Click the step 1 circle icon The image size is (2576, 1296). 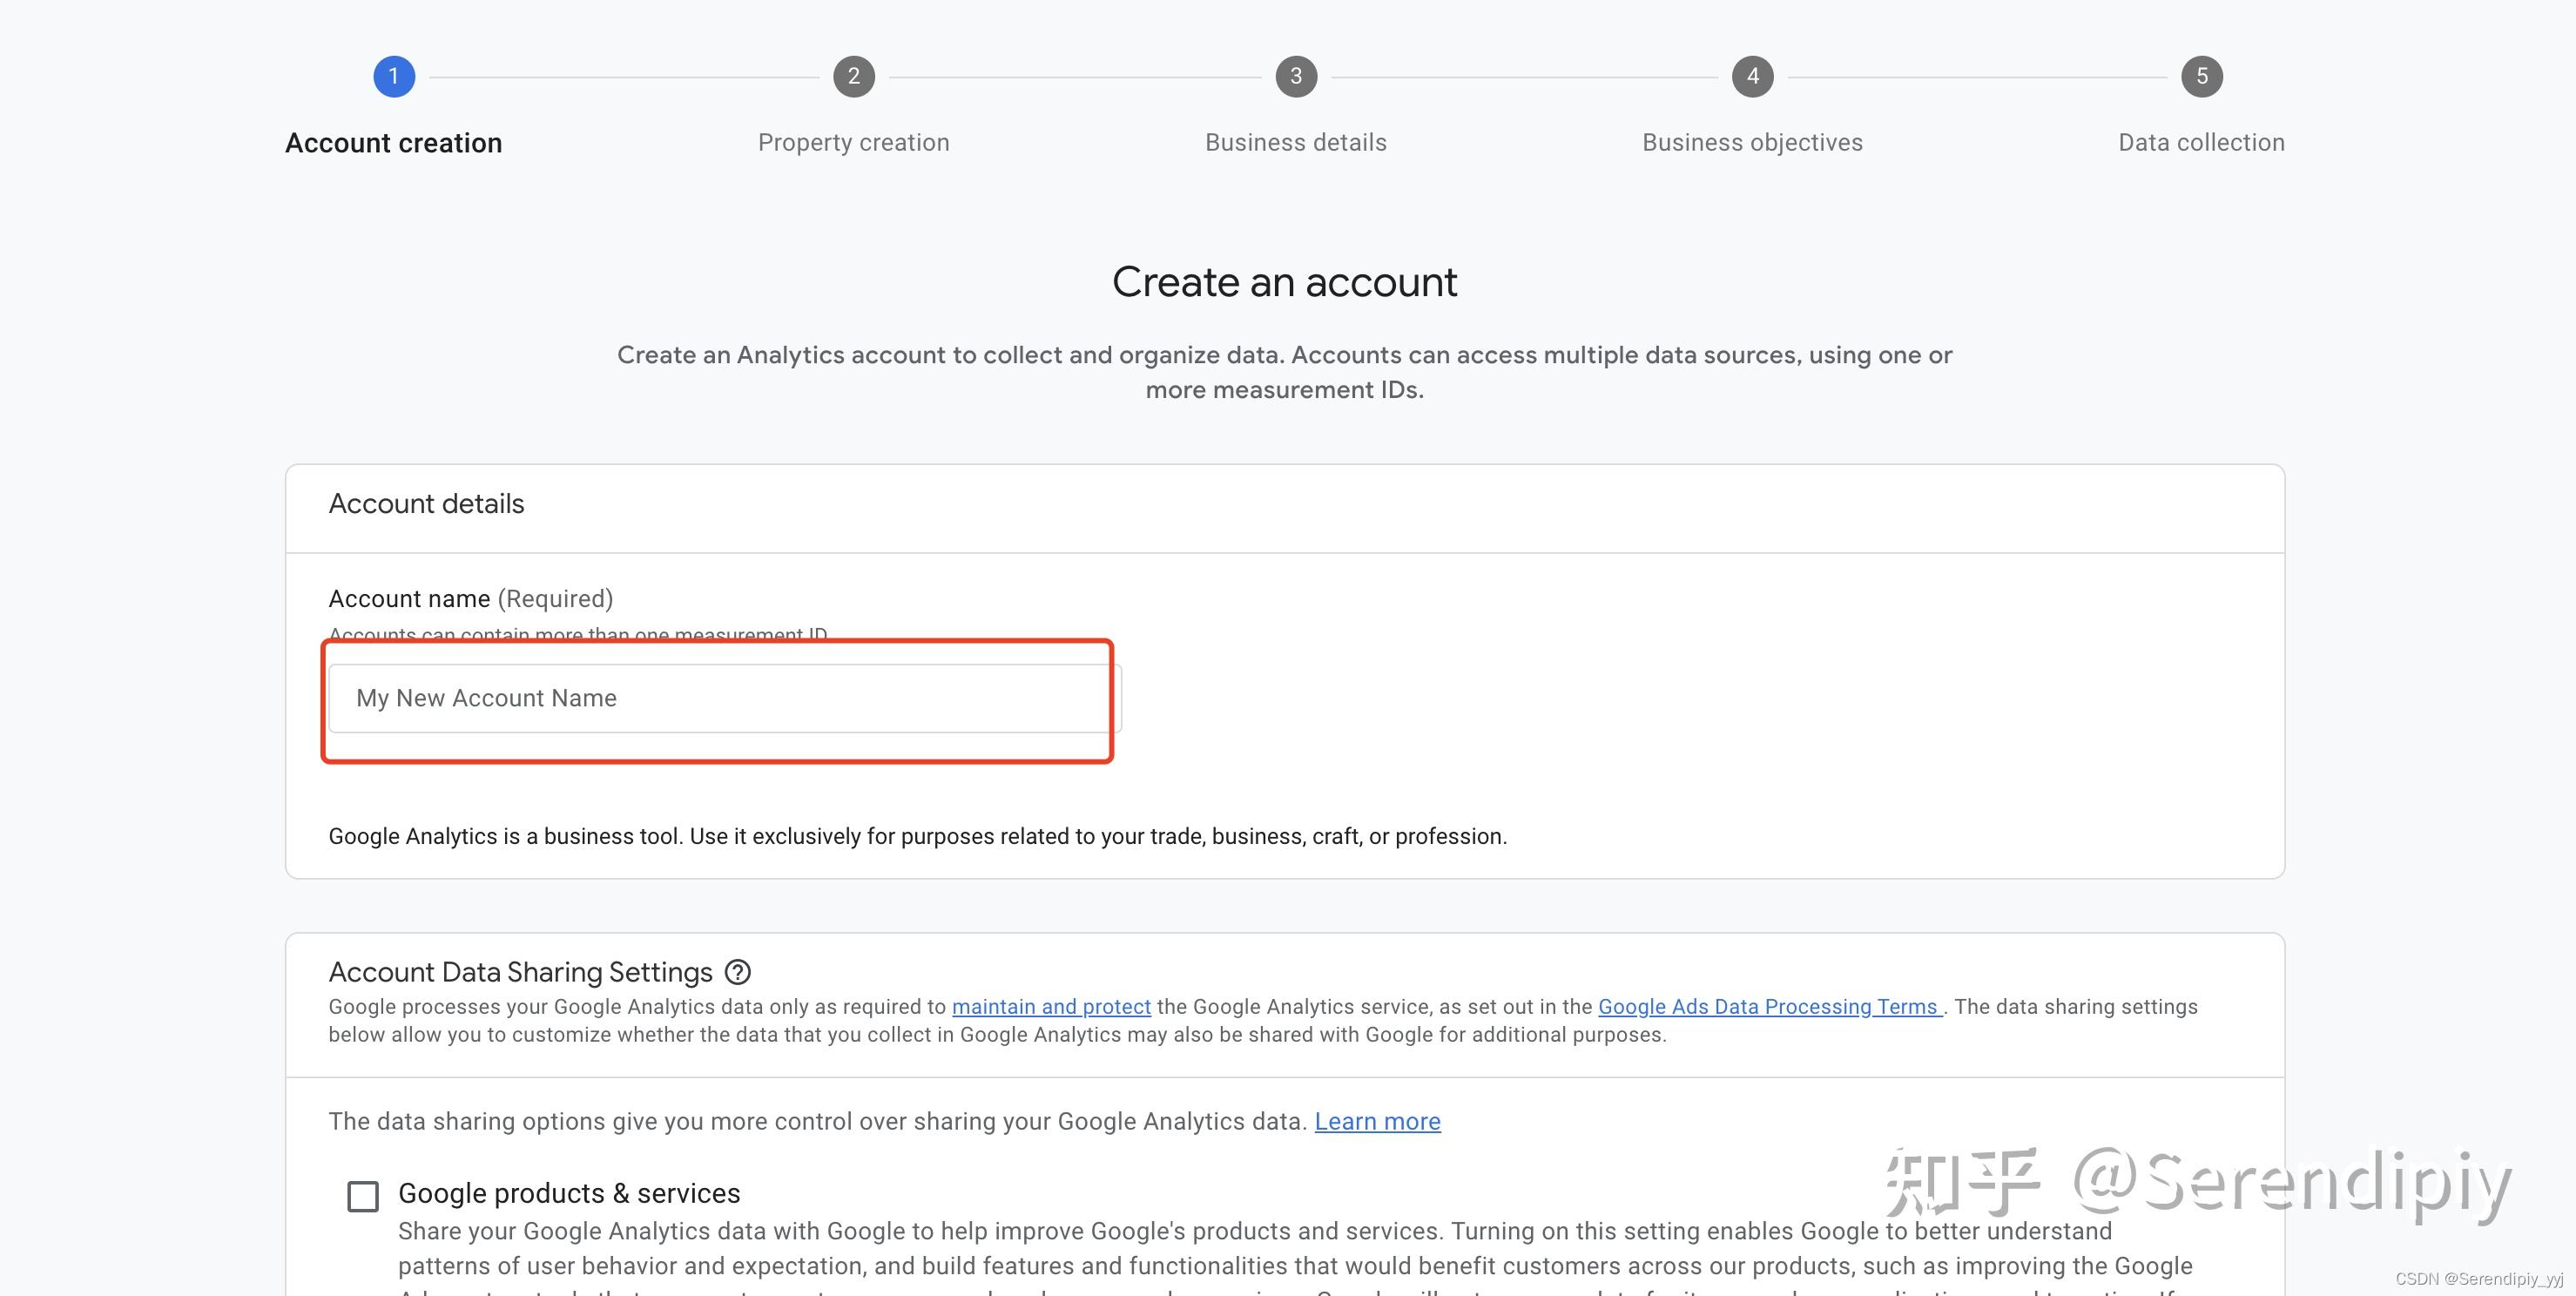coord(394,76)
